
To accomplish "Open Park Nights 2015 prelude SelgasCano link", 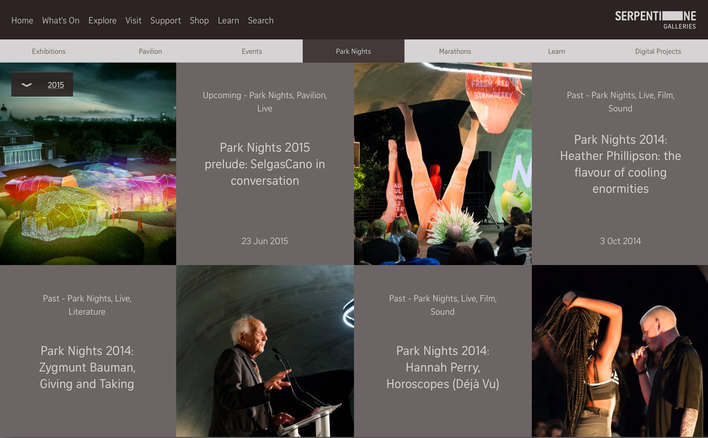I will [x=265, y=164].
